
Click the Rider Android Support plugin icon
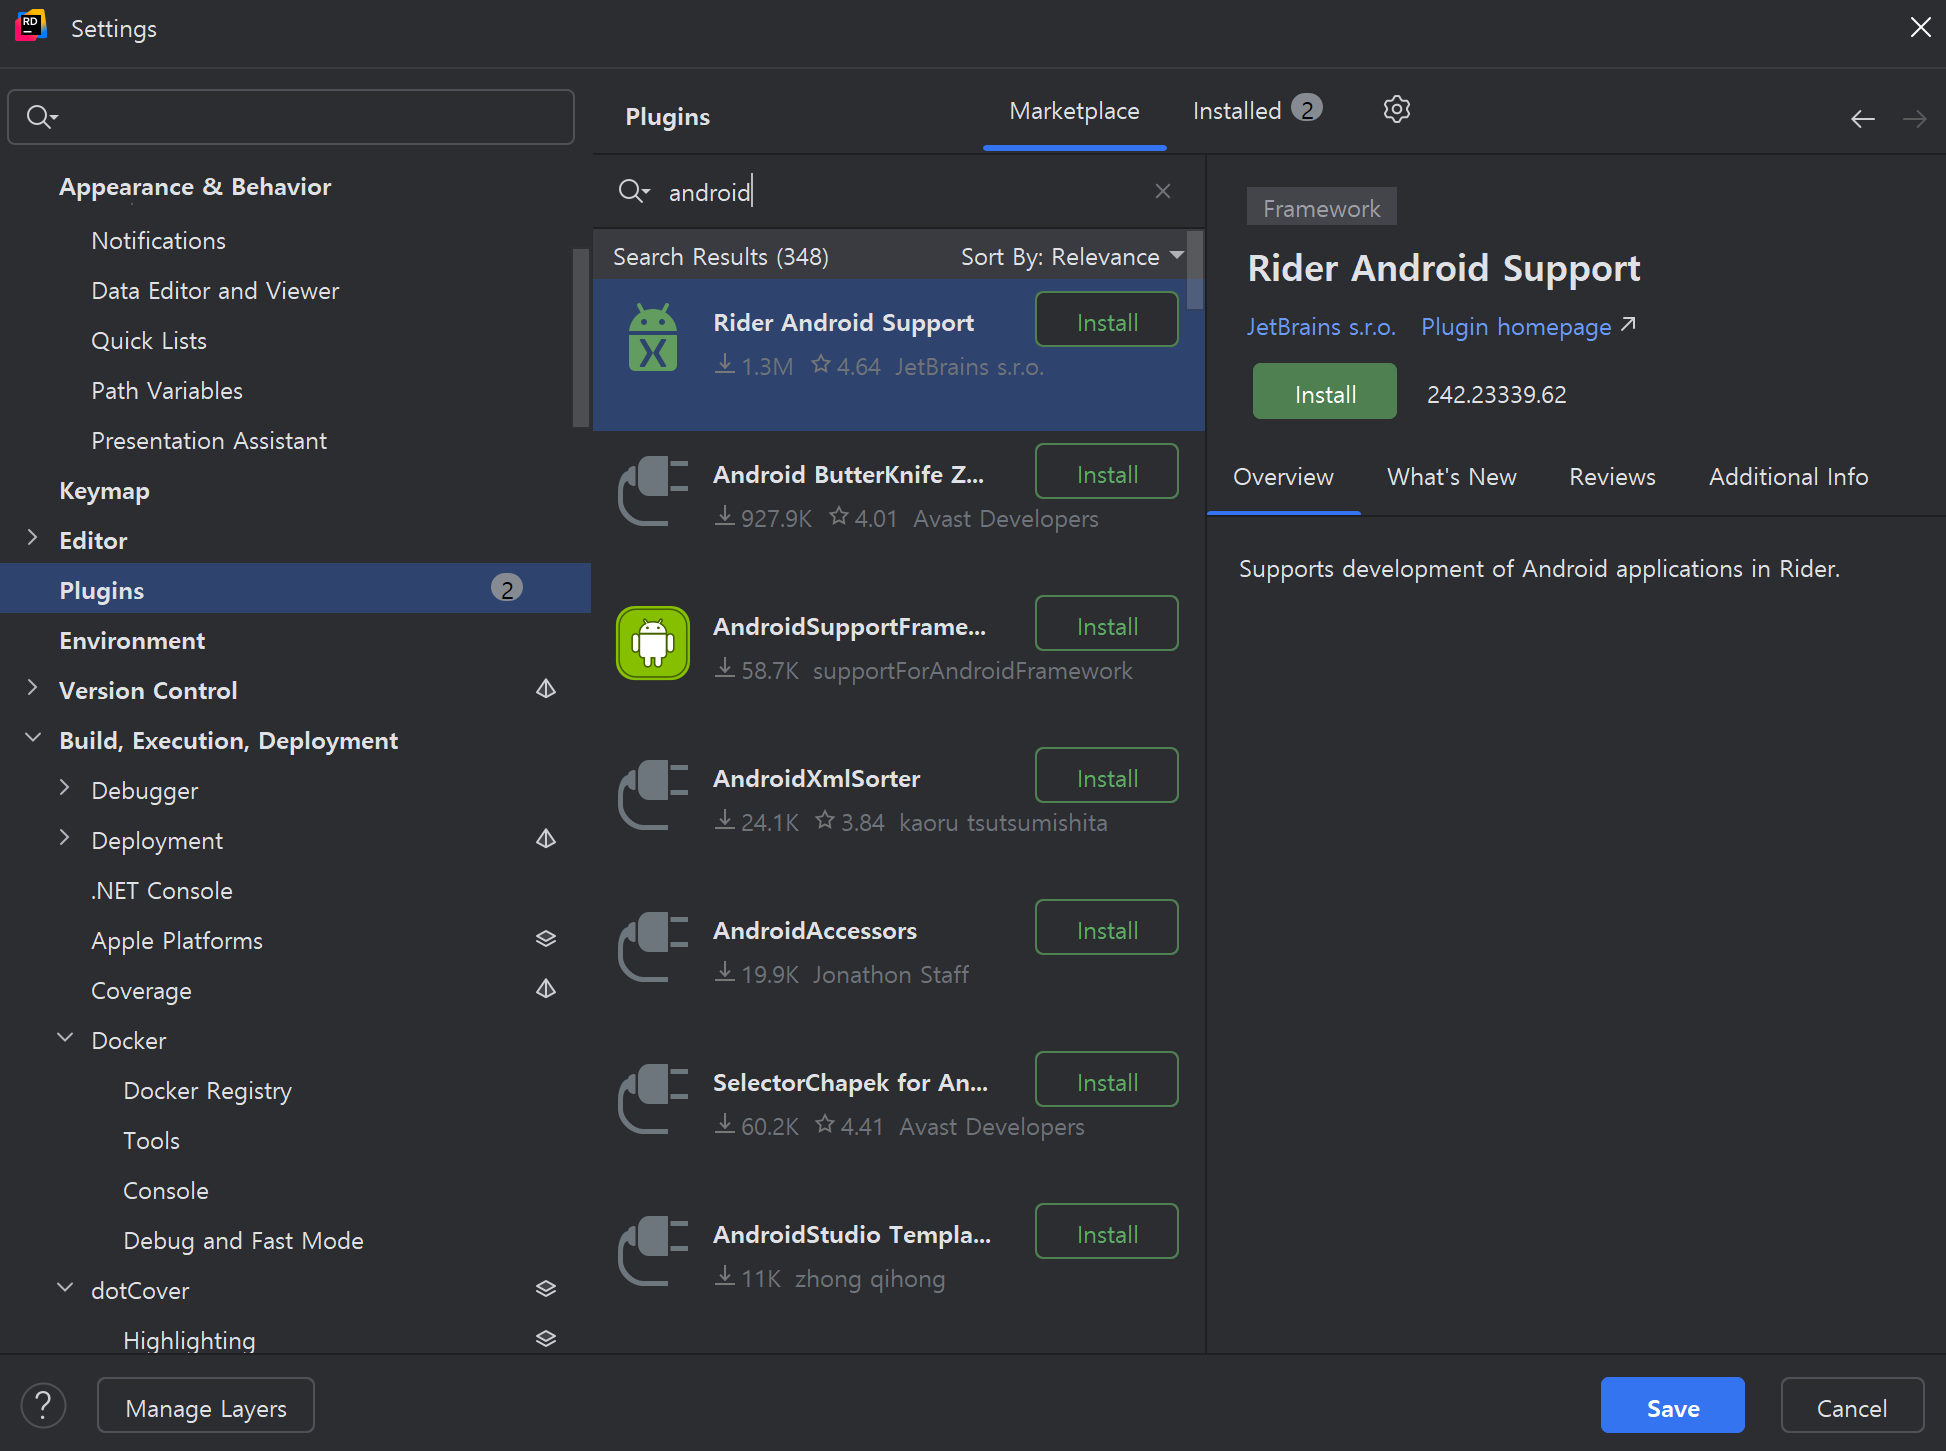click(x=653, y=340)
